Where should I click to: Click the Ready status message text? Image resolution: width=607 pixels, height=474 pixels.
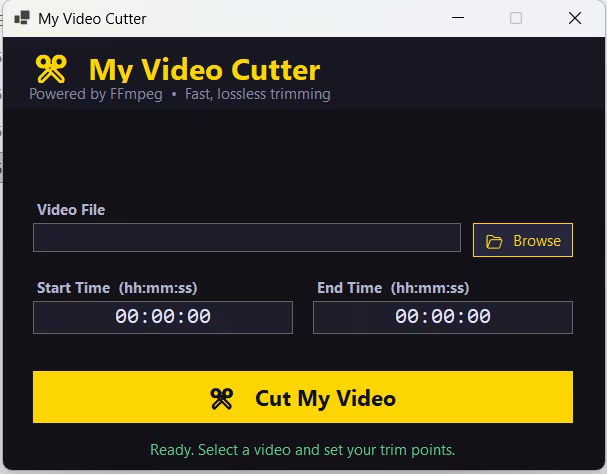[x=303, y=450]
